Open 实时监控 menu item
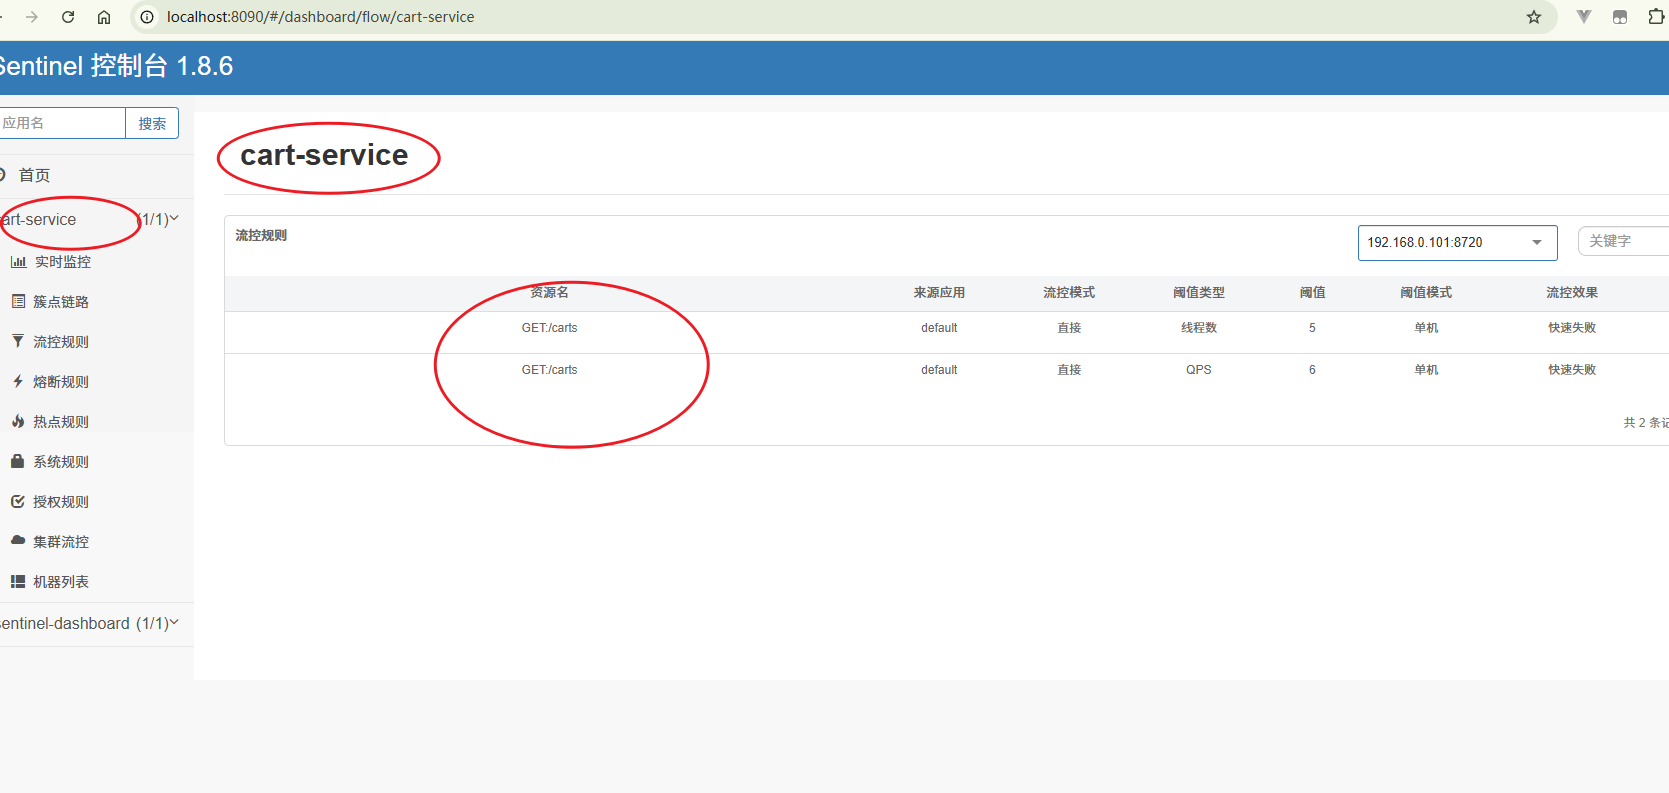The width and height of the screenshot is (1669, 793). tap(63, 262)
